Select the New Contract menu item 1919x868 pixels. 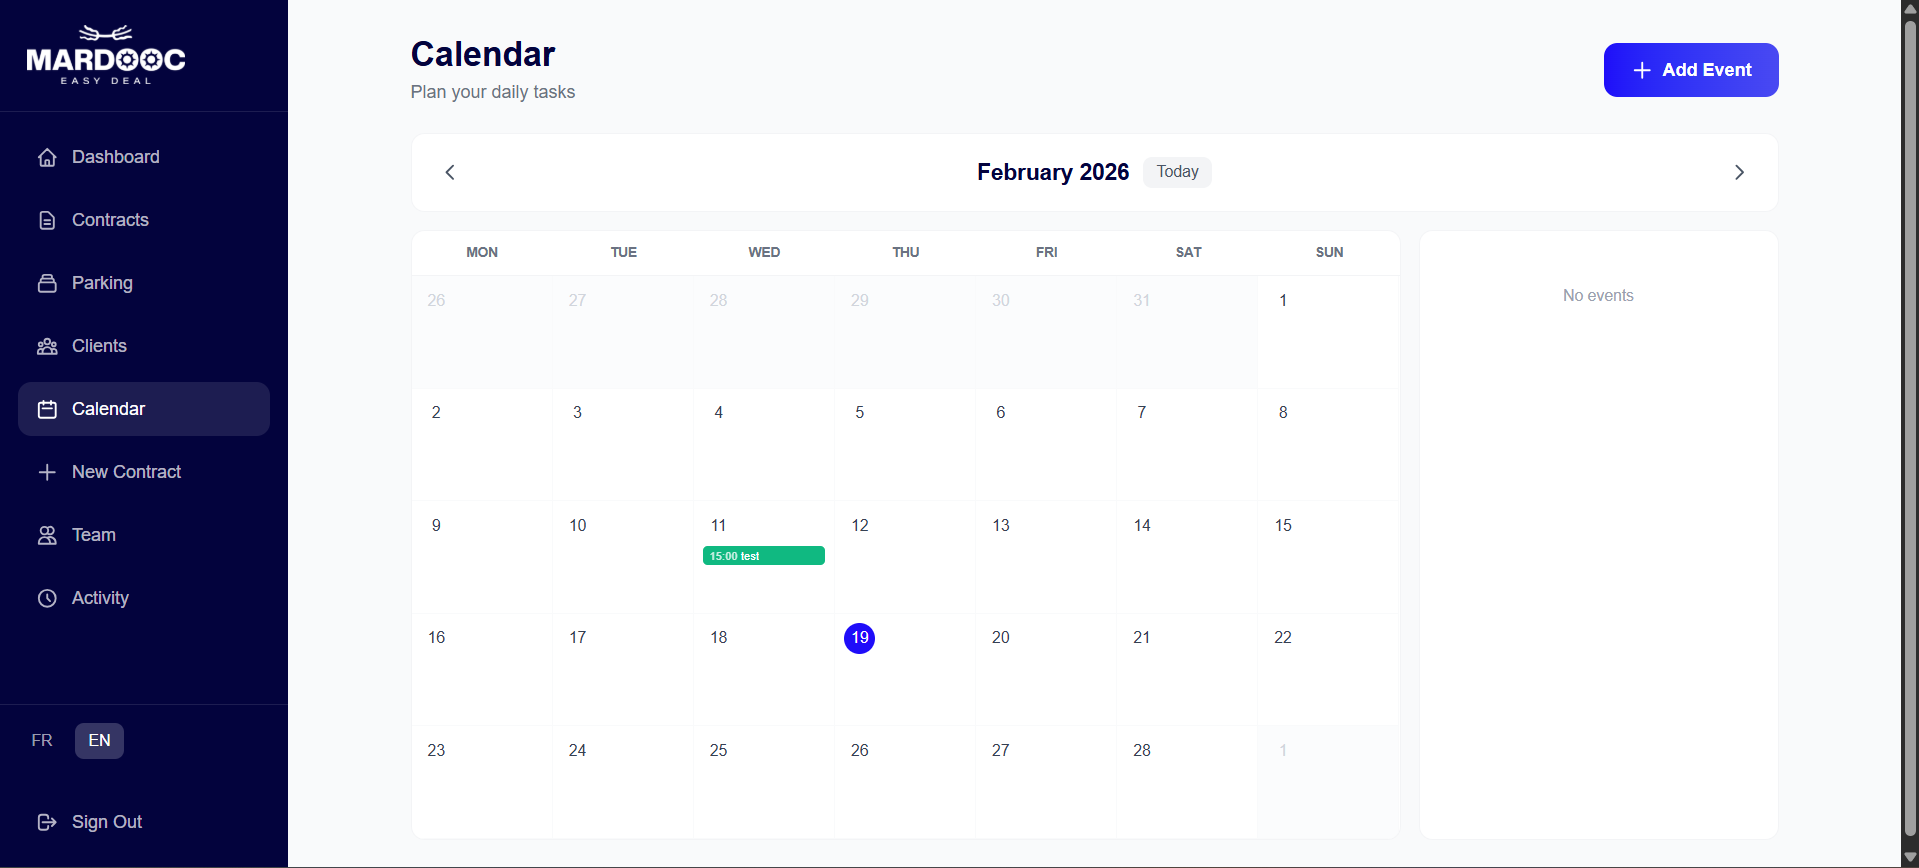point(144,472)
